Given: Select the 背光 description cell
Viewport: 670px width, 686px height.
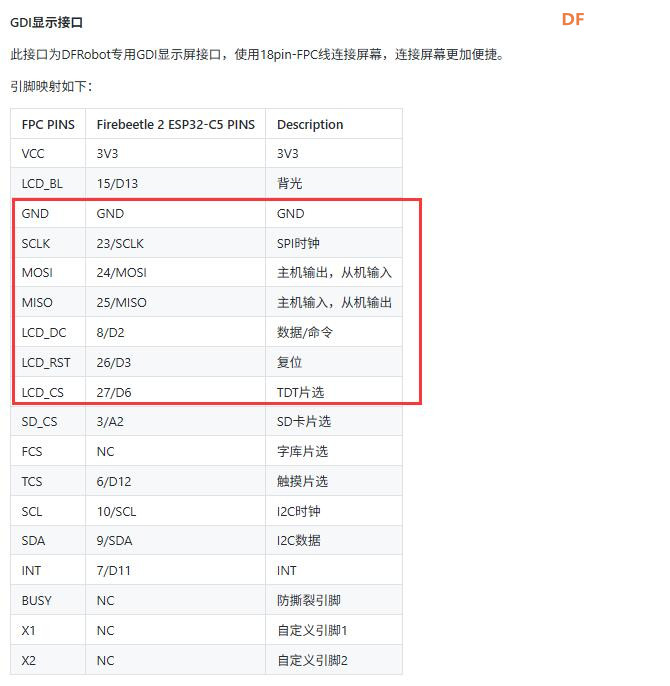Looking at the screenshot, I should 289,184.
